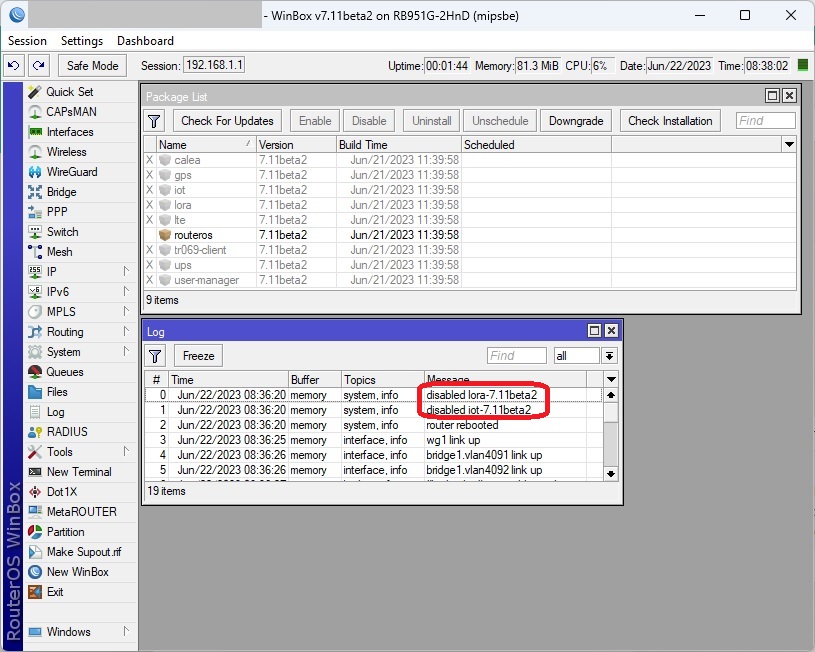Close the Log sub-window
The image size is (815, 652).
611,331
